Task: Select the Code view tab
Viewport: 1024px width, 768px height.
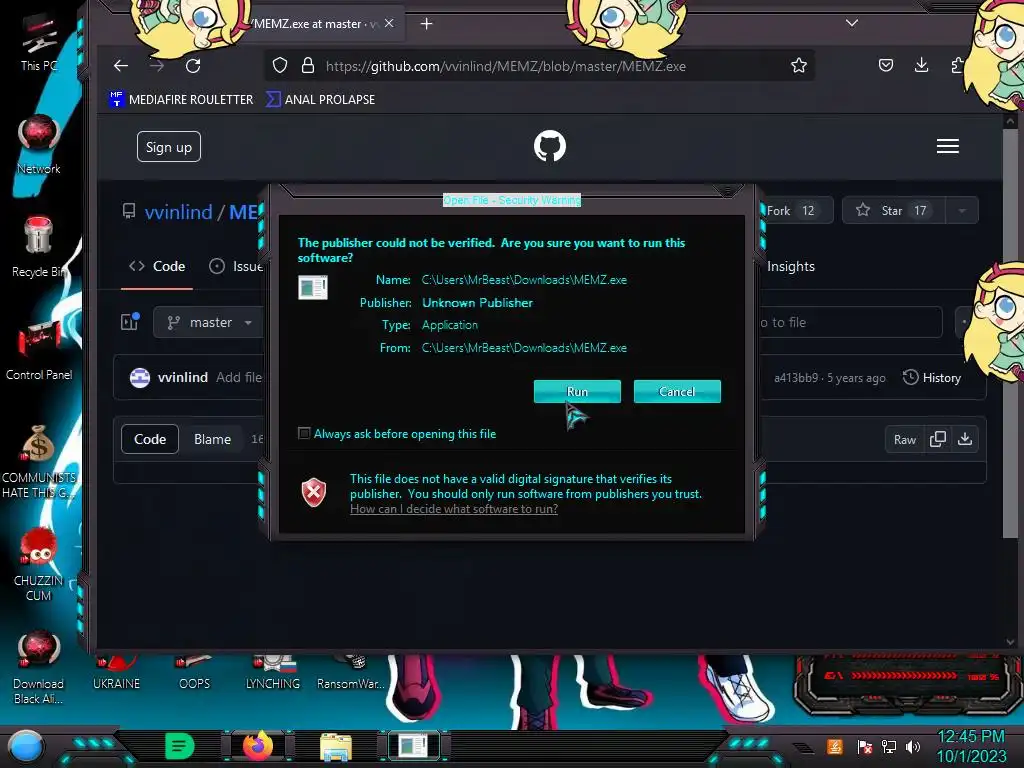Action: pos(150,439)
